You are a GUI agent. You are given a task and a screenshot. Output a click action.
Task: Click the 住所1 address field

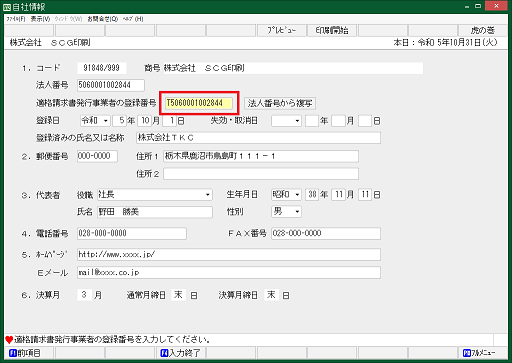261,156
